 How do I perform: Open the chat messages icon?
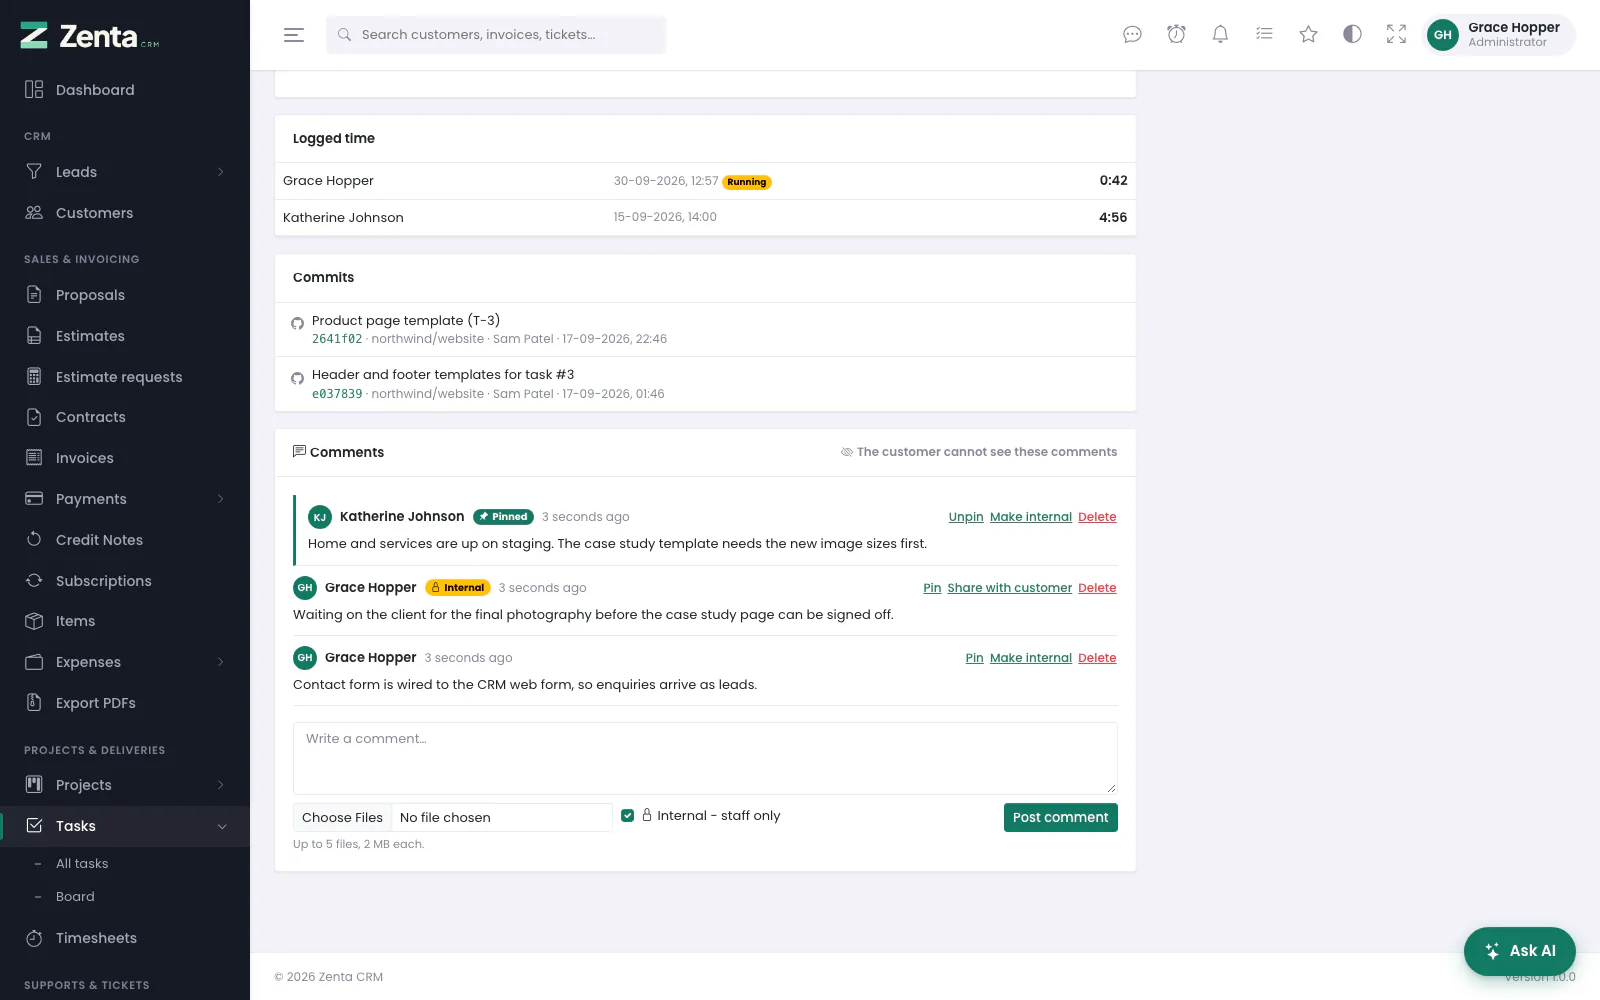tap(1132, 35)
